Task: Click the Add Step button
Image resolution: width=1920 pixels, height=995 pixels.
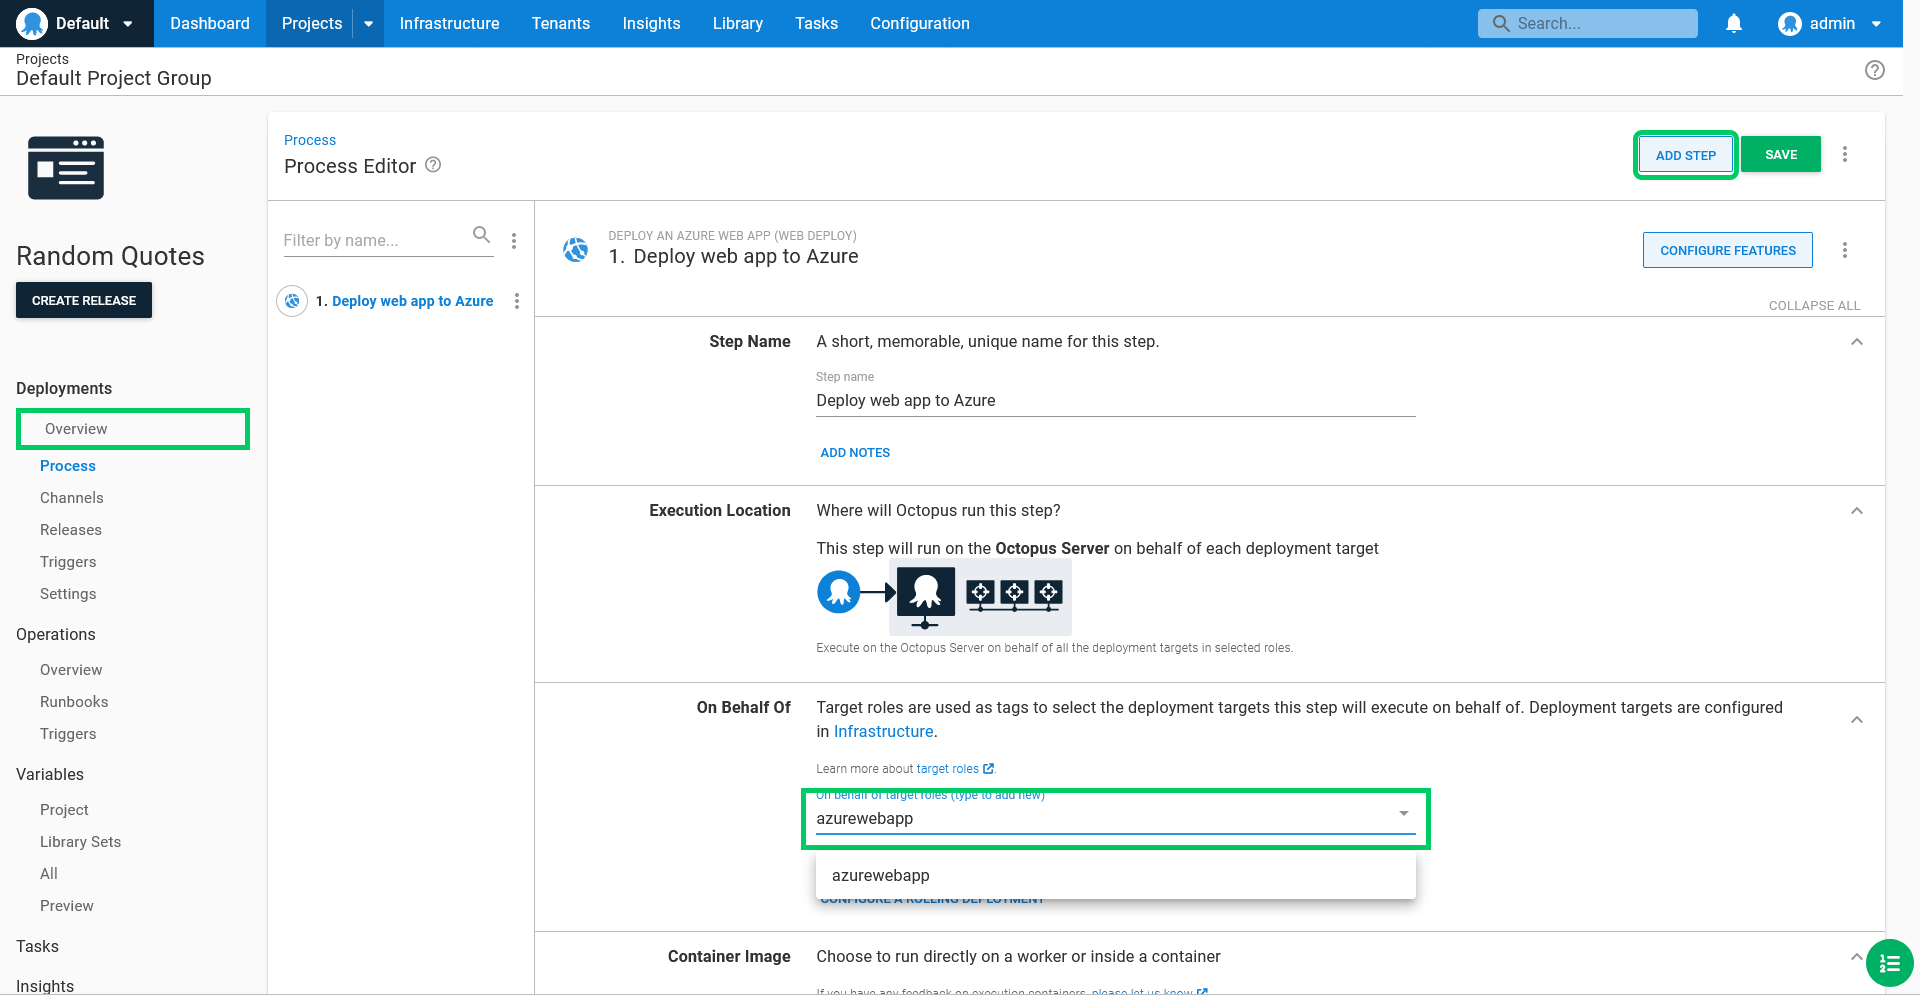Action: point(1685,155)
